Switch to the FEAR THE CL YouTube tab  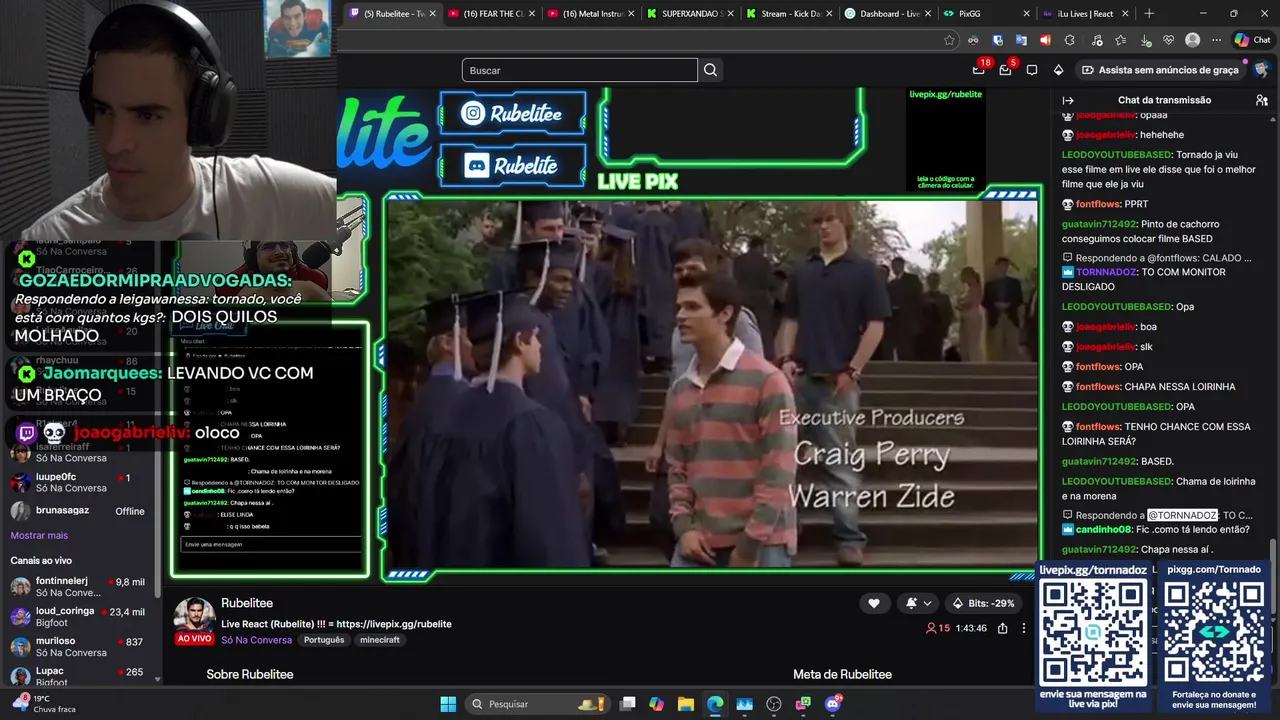click(x=491, y=13)
